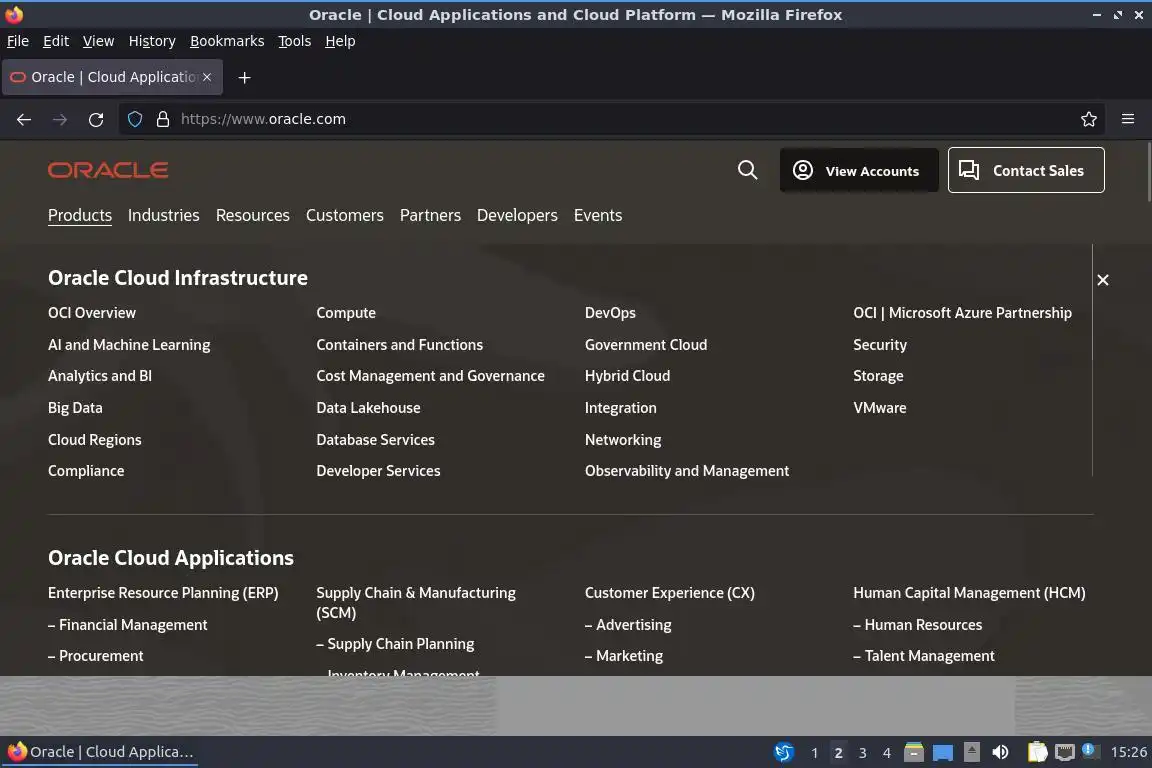The image size is (1152, 768).
Task: Reload the page with the refresh icon
Action: pyautogui.click(x=96, y=119)
